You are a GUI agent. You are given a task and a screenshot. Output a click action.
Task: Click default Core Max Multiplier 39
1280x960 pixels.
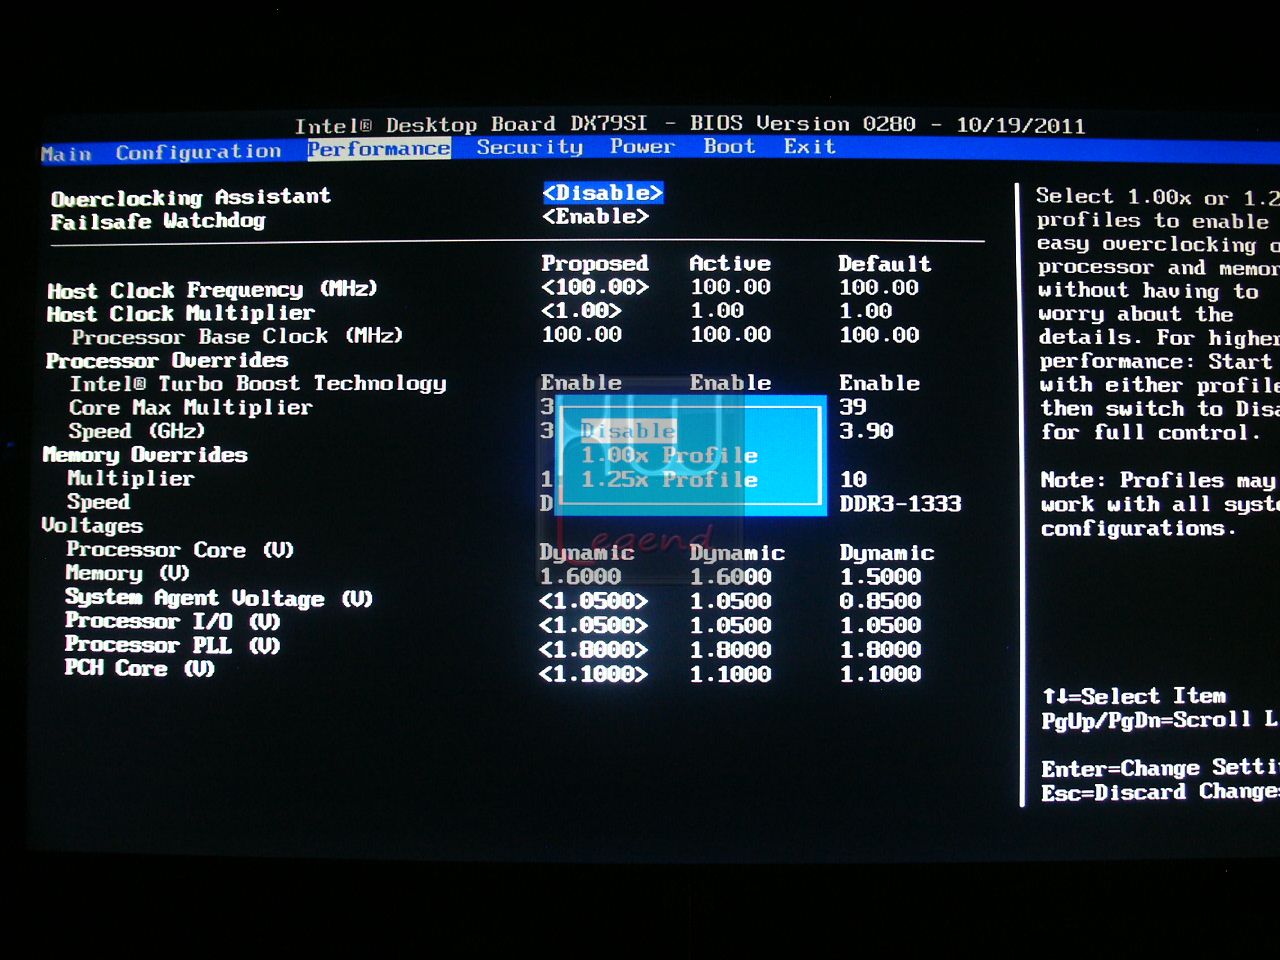pyautogui.click(x=853, y=407)
